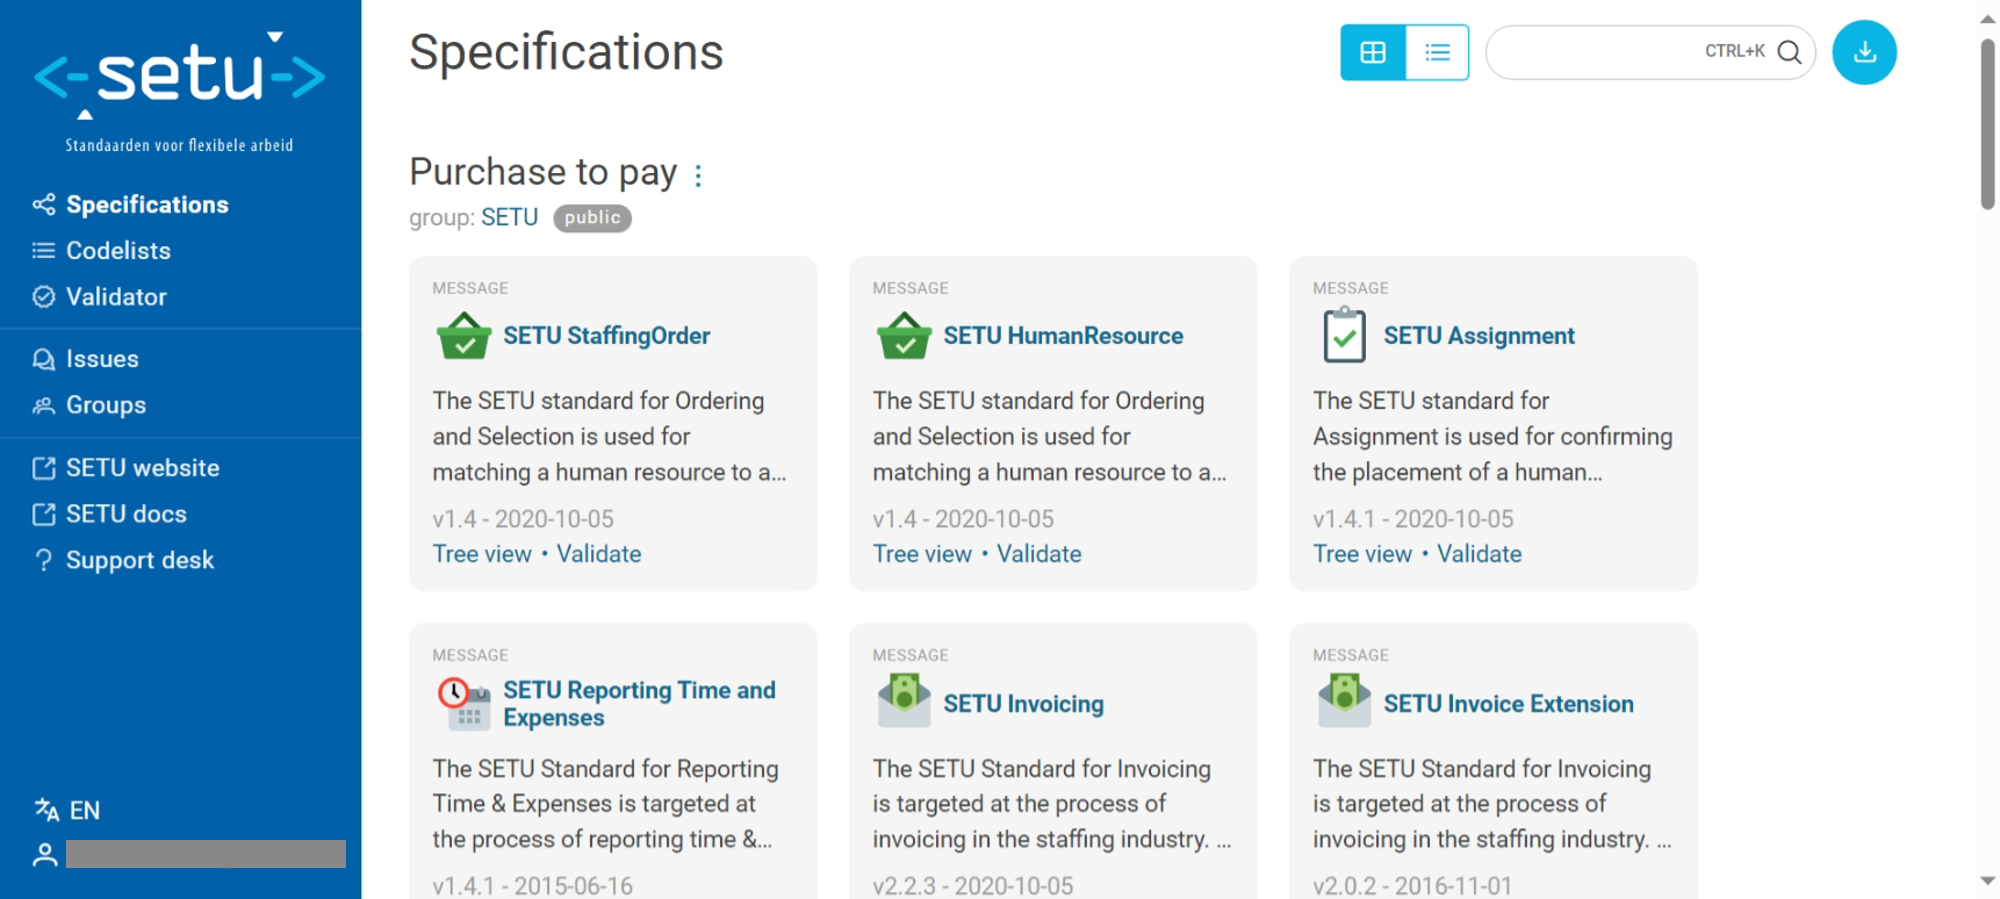
Task: Click version text v1.4.1 - 2020-10-05
Action: (x=1413, y=518)
